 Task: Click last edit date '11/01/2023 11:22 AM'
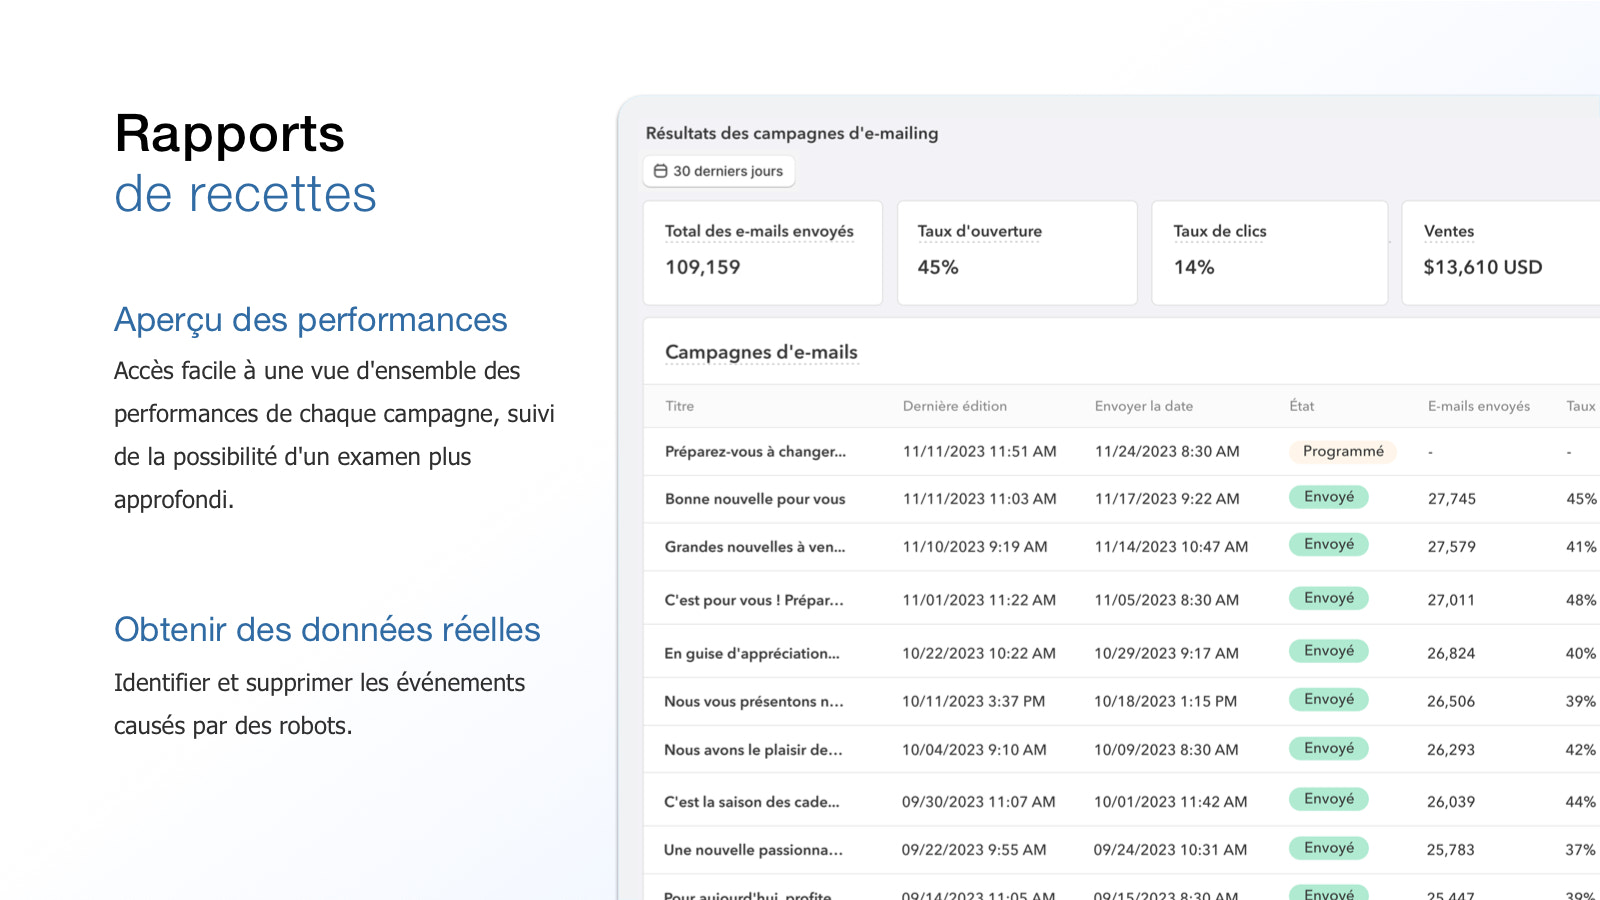pos(979,600)
